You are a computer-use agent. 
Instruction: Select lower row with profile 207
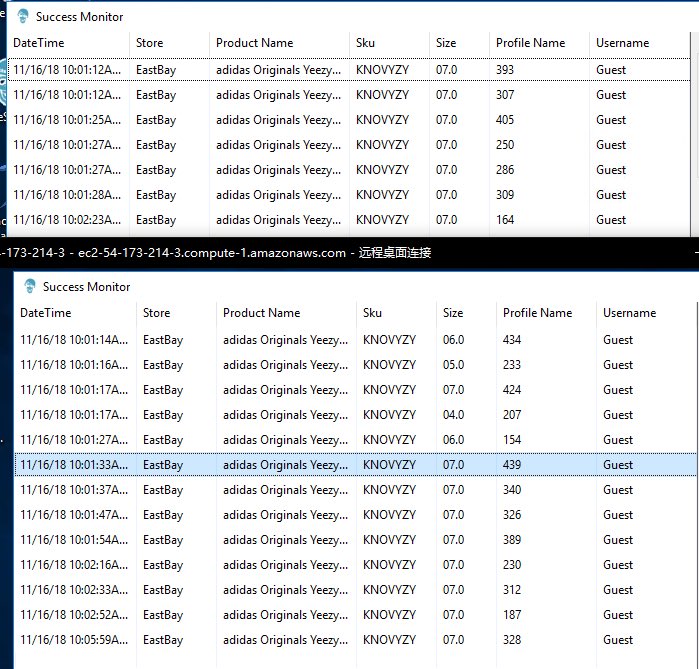point(356,415)
